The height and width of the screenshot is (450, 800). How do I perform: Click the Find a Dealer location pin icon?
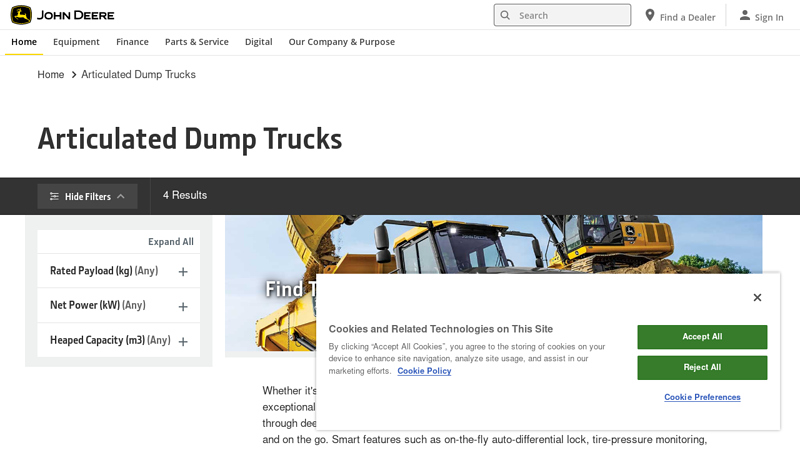[649, 15]
